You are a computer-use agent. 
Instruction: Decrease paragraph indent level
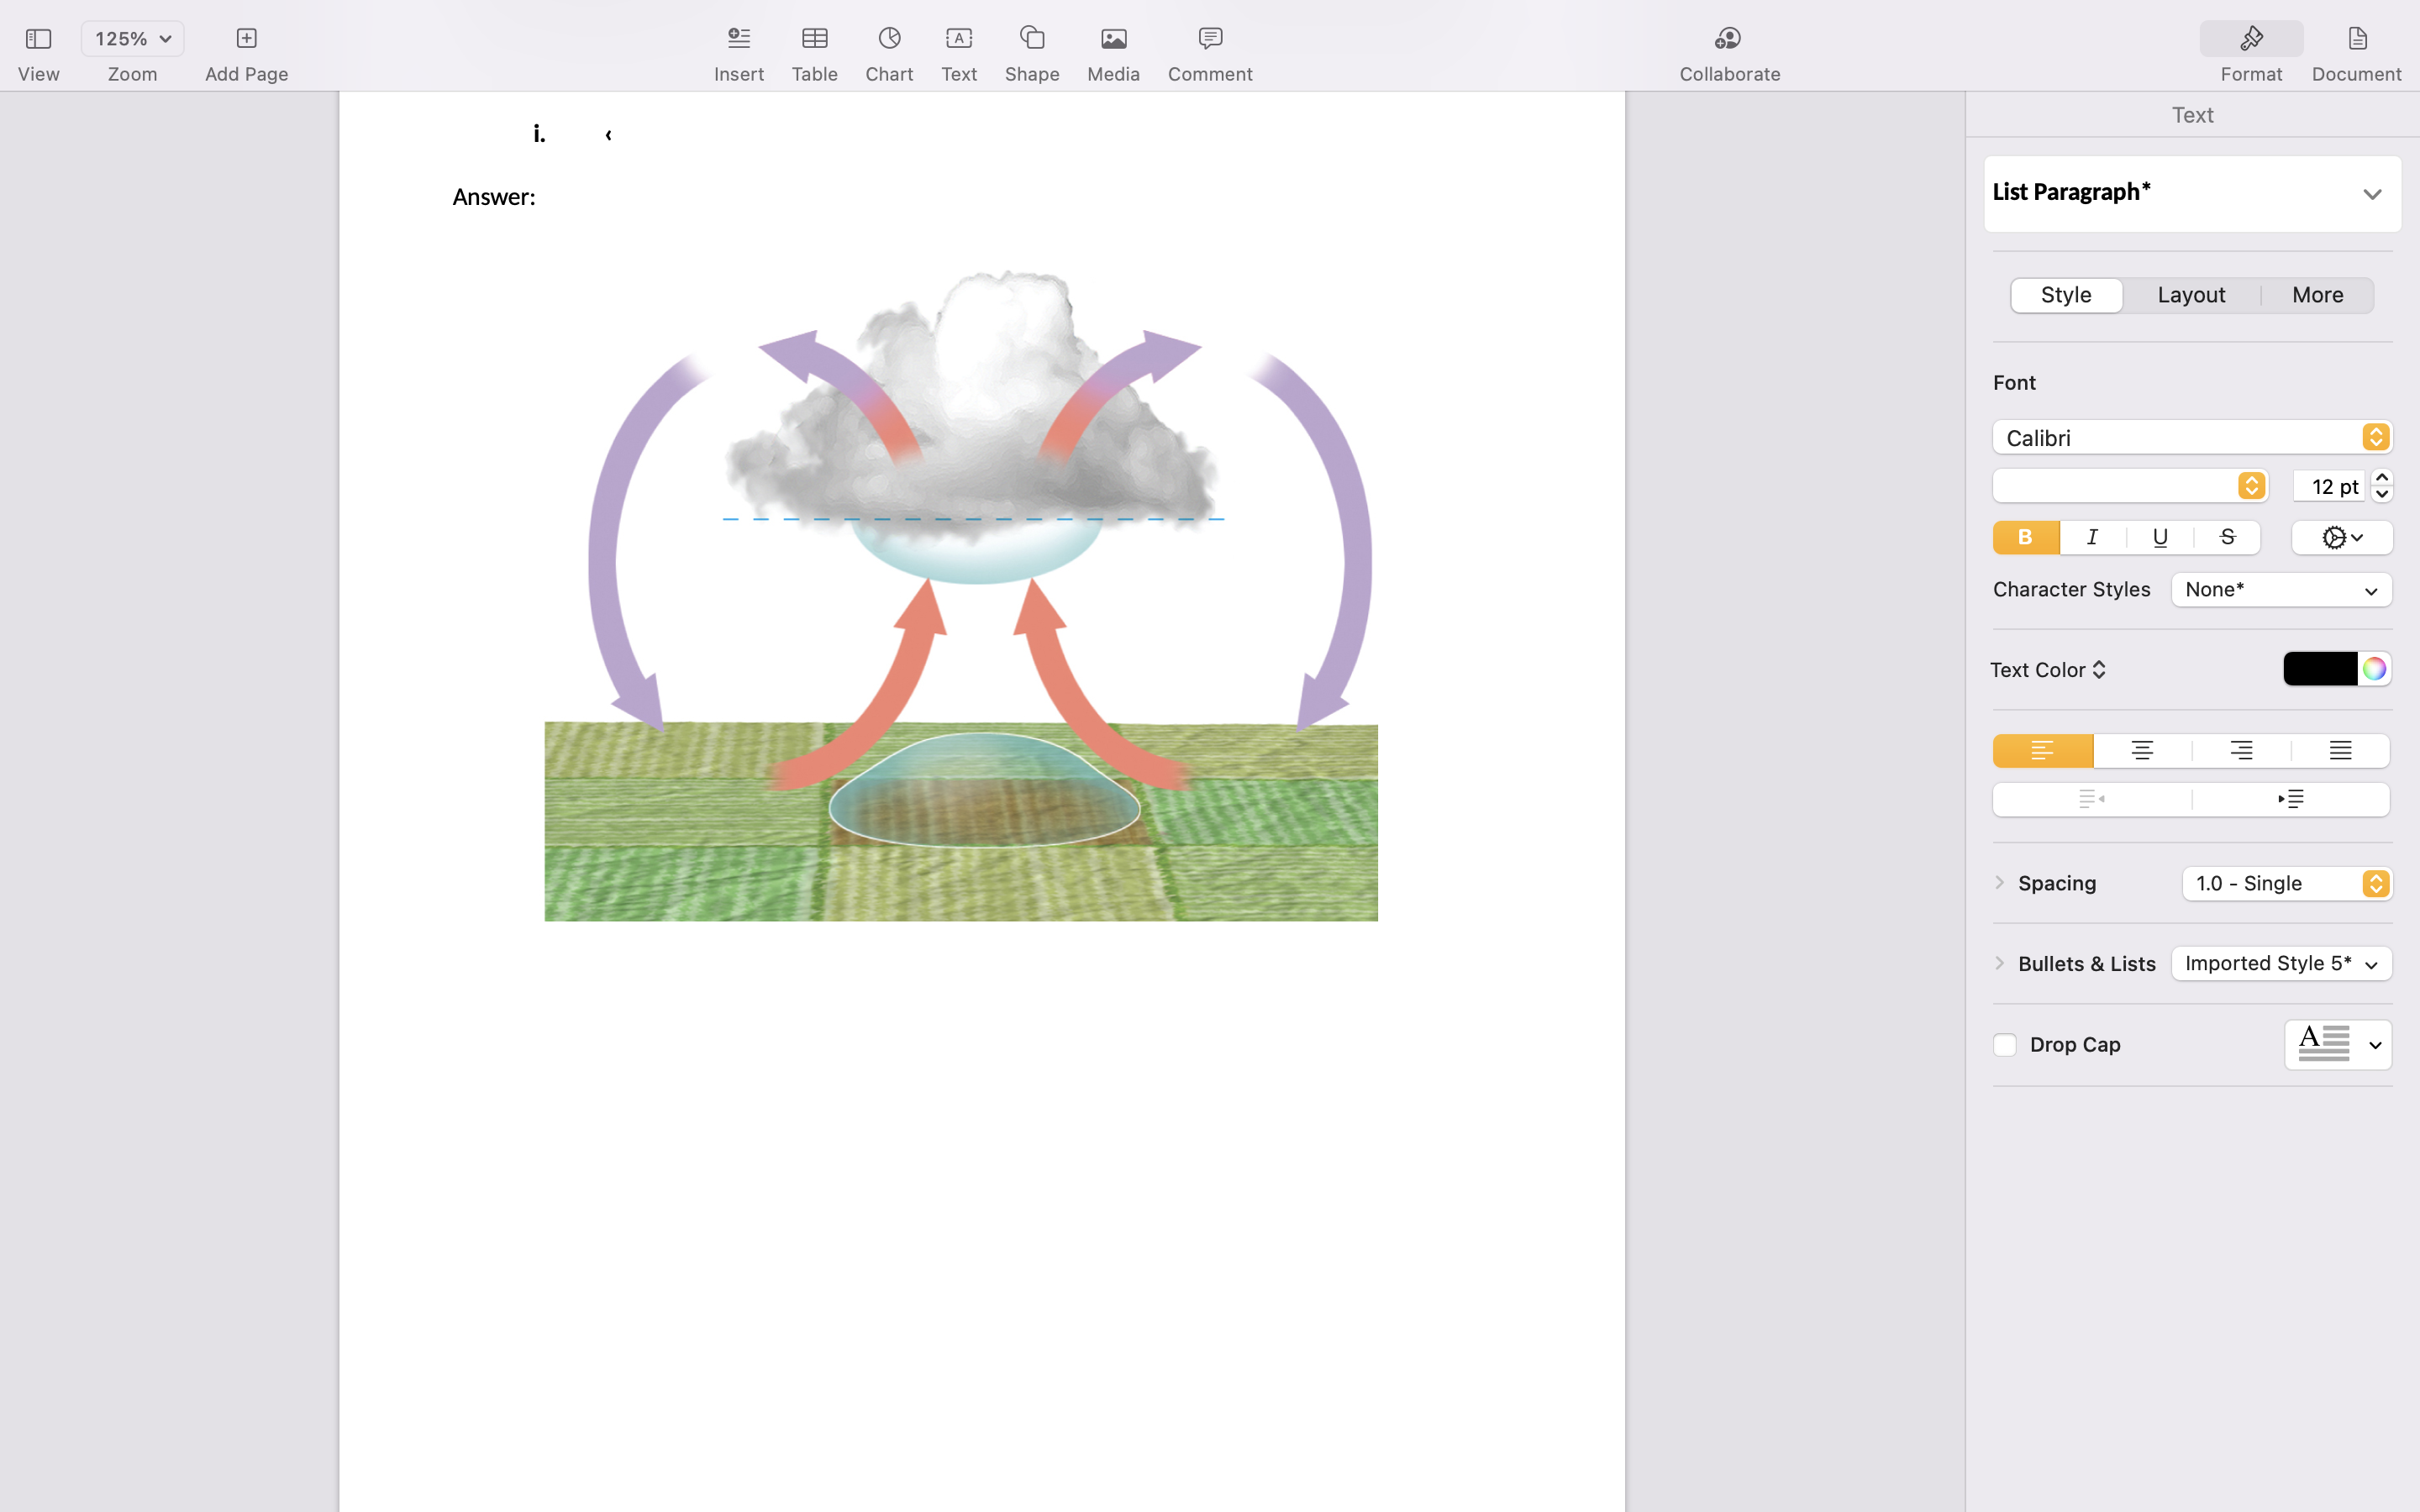2092,799
